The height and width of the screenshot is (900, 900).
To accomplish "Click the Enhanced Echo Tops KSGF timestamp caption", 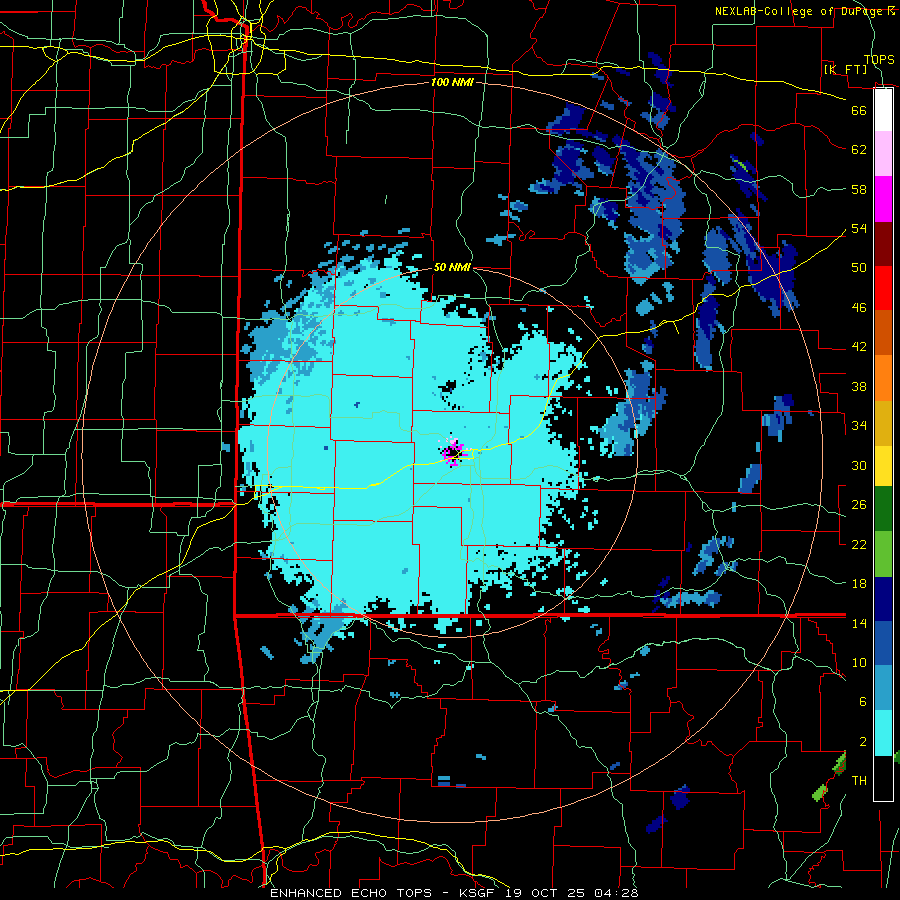I will pyautogui.click(x=454, y=893).
